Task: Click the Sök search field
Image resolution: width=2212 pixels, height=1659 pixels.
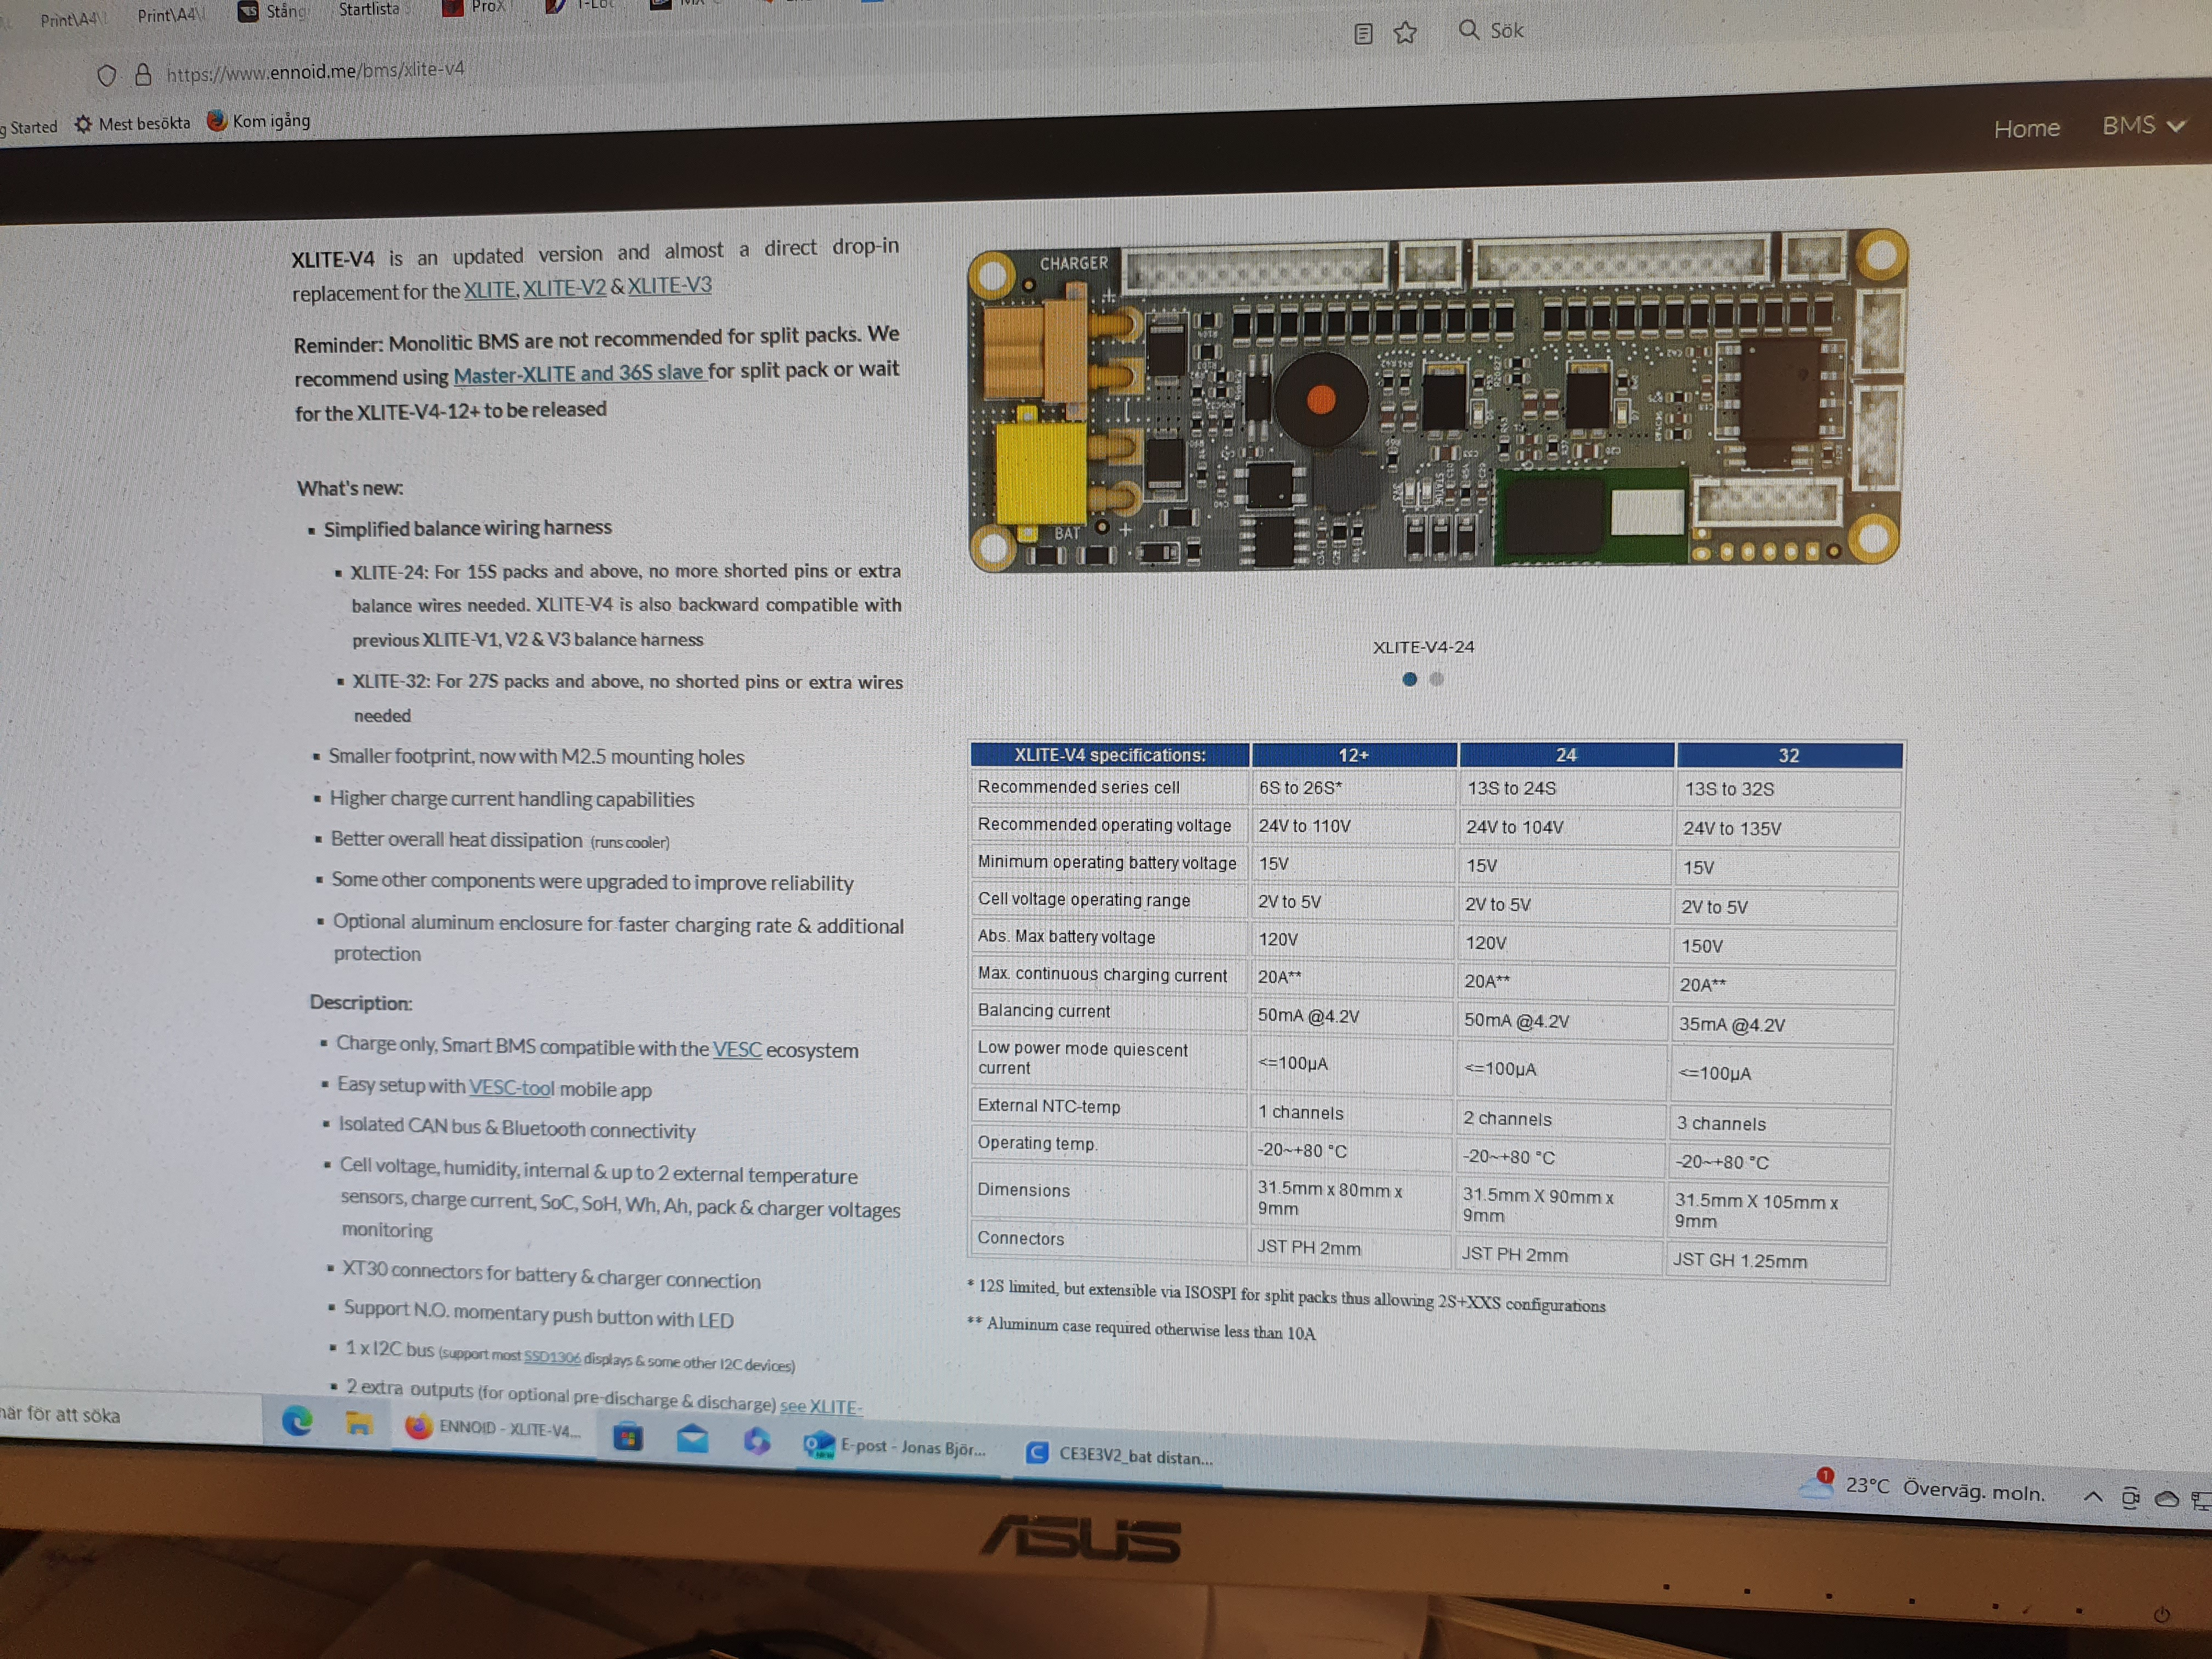Action: 1506,30
